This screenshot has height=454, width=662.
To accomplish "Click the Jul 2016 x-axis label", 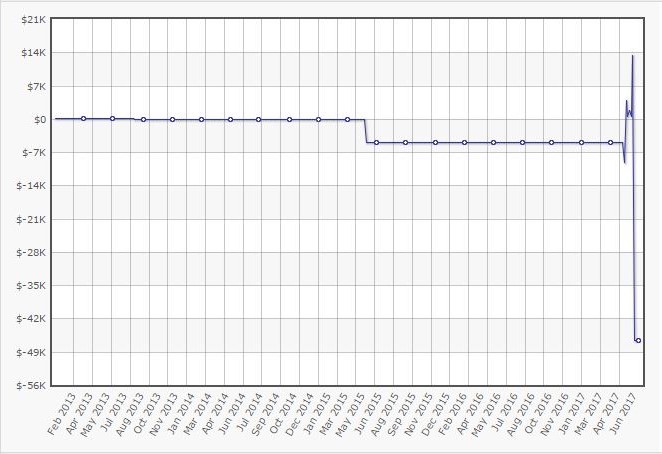I will (x=505, y=414).
